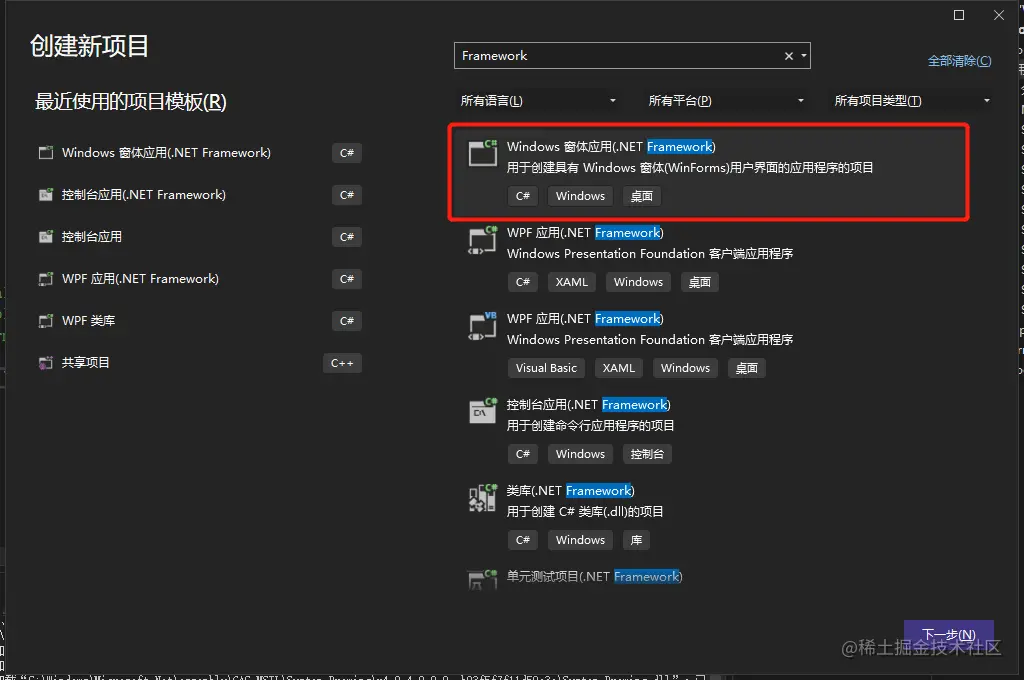Open the 所有平台 filter dropdown
The image size is (1024, 680).
tap(726, 101)
